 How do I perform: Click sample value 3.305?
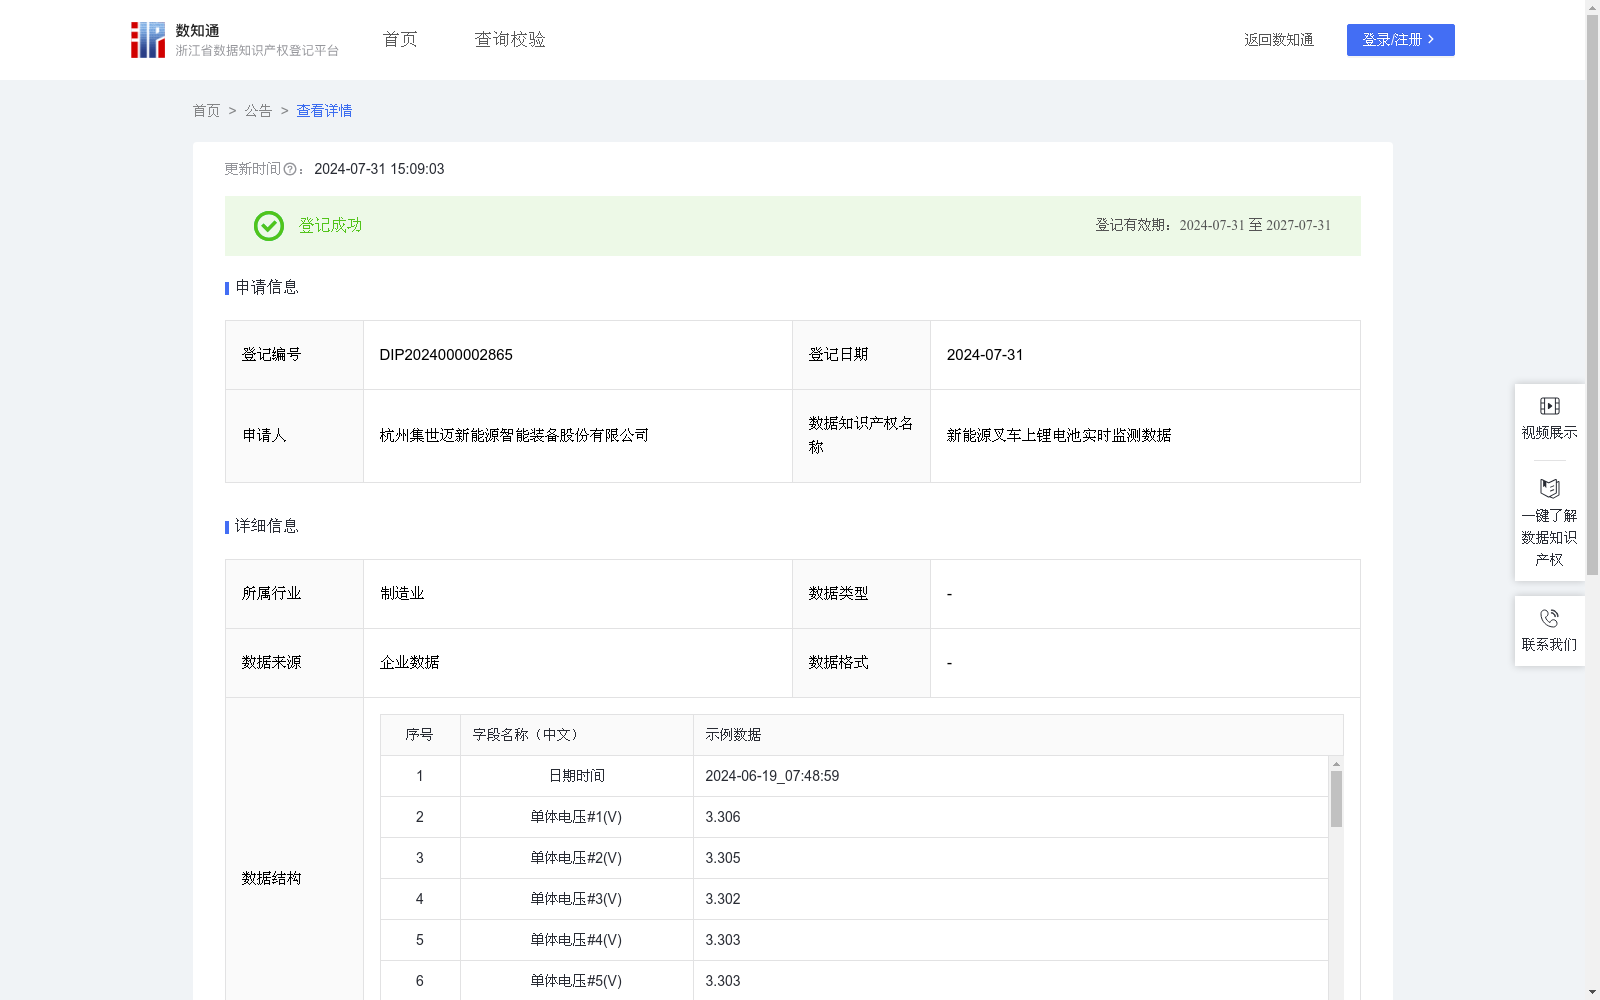723,858
